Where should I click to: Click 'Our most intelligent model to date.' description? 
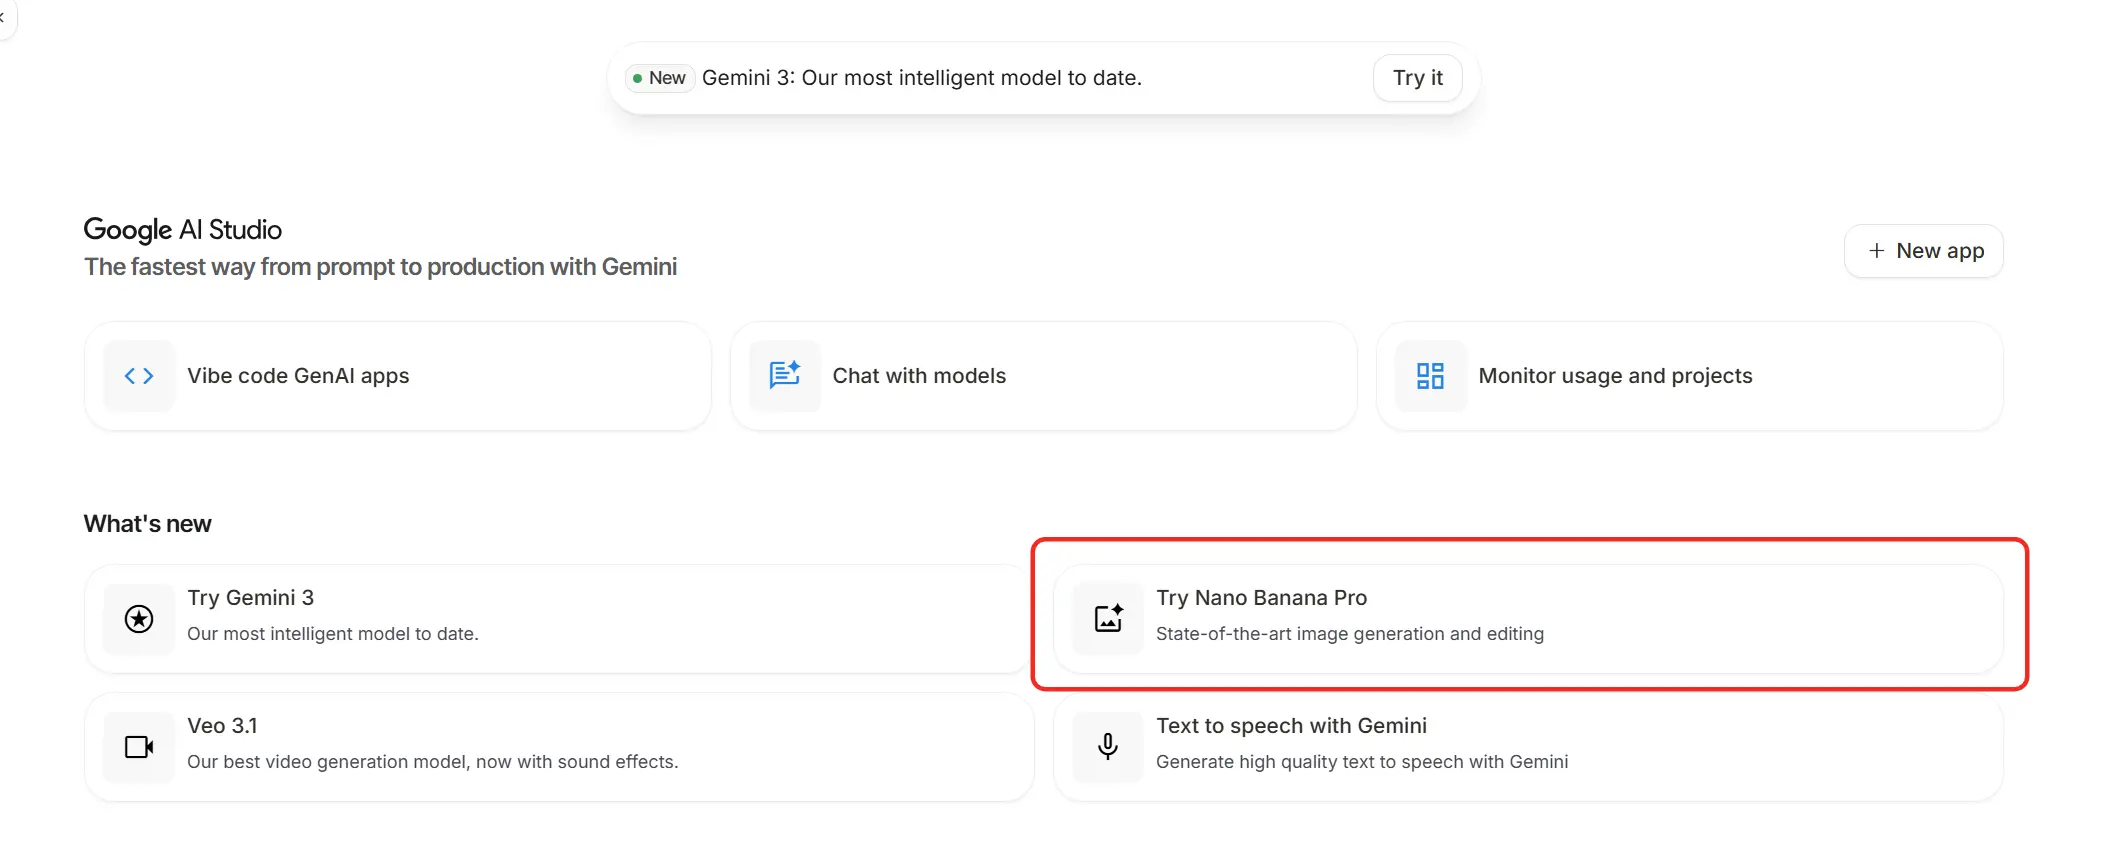[x=333, y=634]
